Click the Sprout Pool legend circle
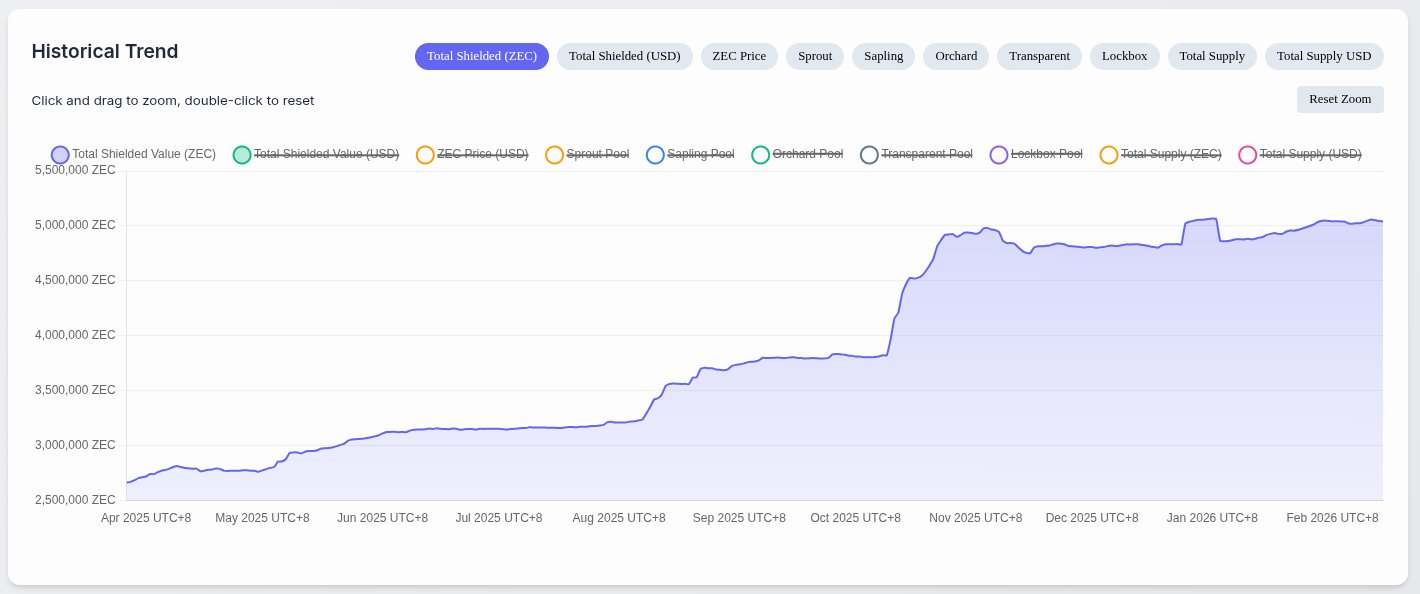 tap(555, 155)
